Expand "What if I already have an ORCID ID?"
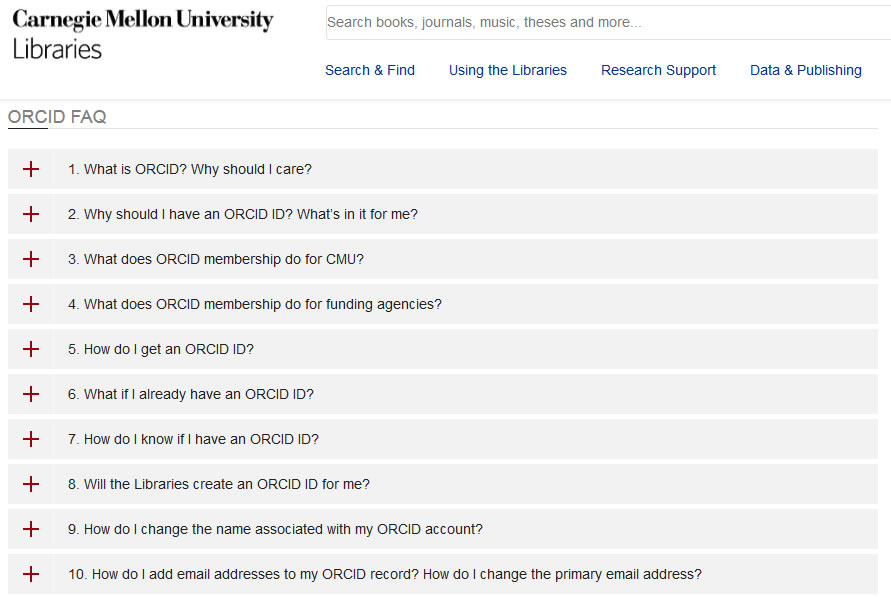891x597 pixels. pos(198,394)
